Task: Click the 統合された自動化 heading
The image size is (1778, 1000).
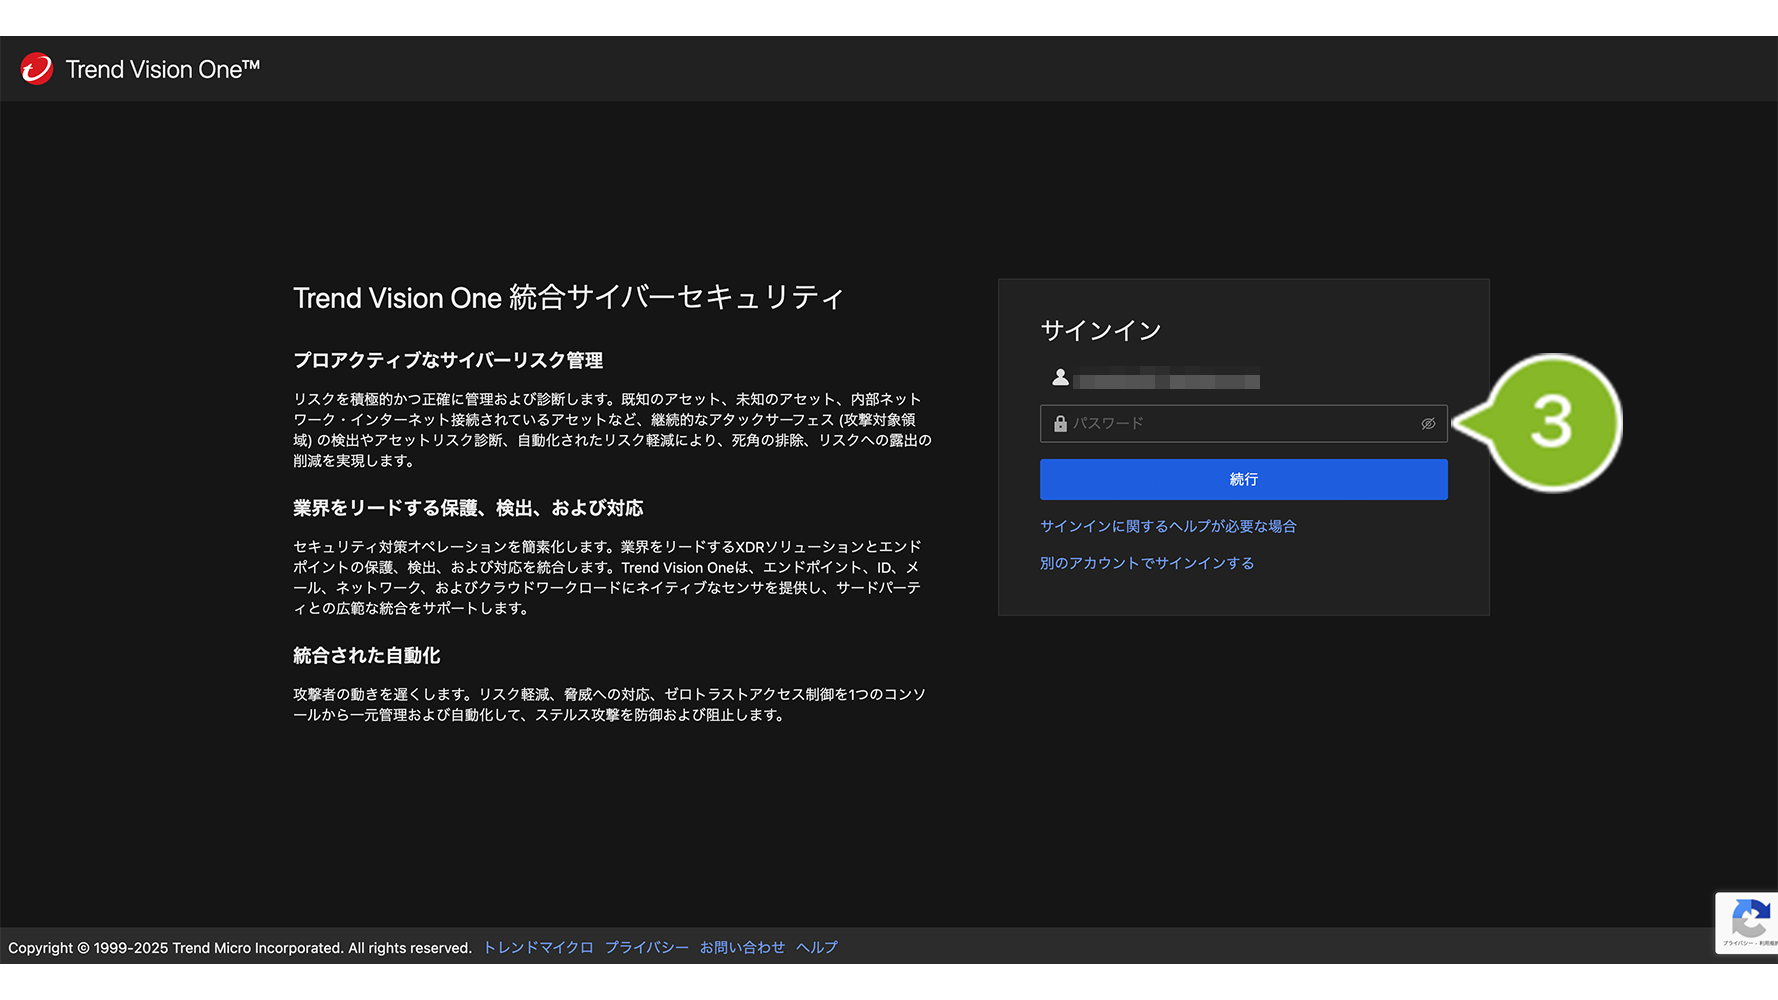Action: pyautogui.click(x=366, y=656)
